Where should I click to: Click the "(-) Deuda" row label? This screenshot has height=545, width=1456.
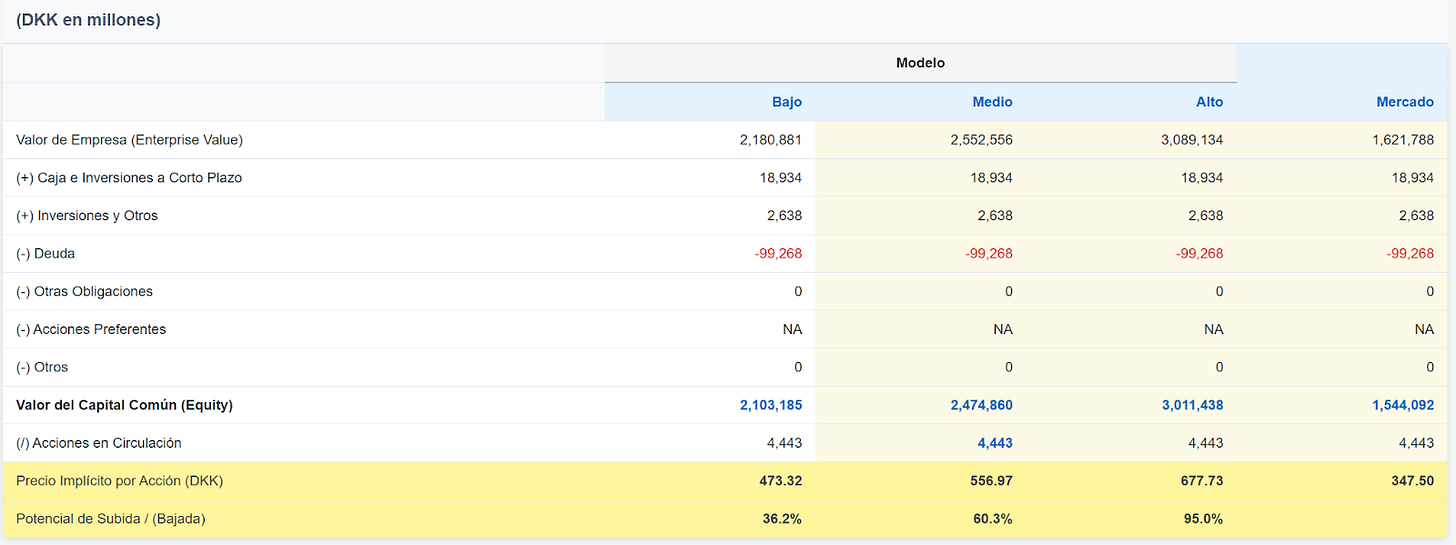point(45,254)
